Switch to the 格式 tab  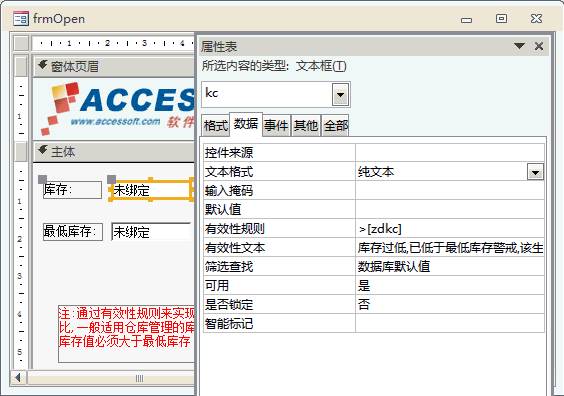pyautogui.click(x=215, y=126)
